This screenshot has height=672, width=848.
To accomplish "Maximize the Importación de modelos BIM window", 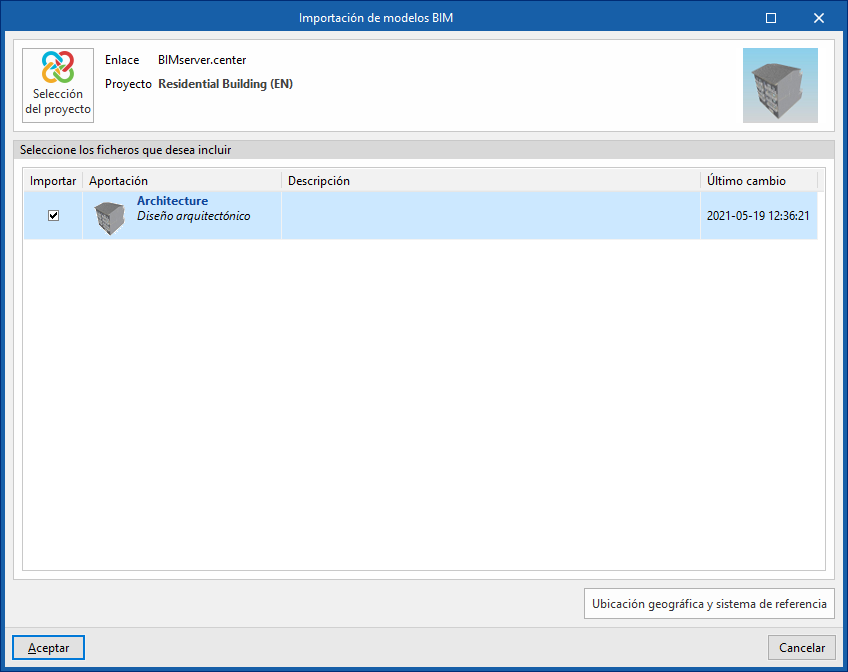I will point(771,18).
